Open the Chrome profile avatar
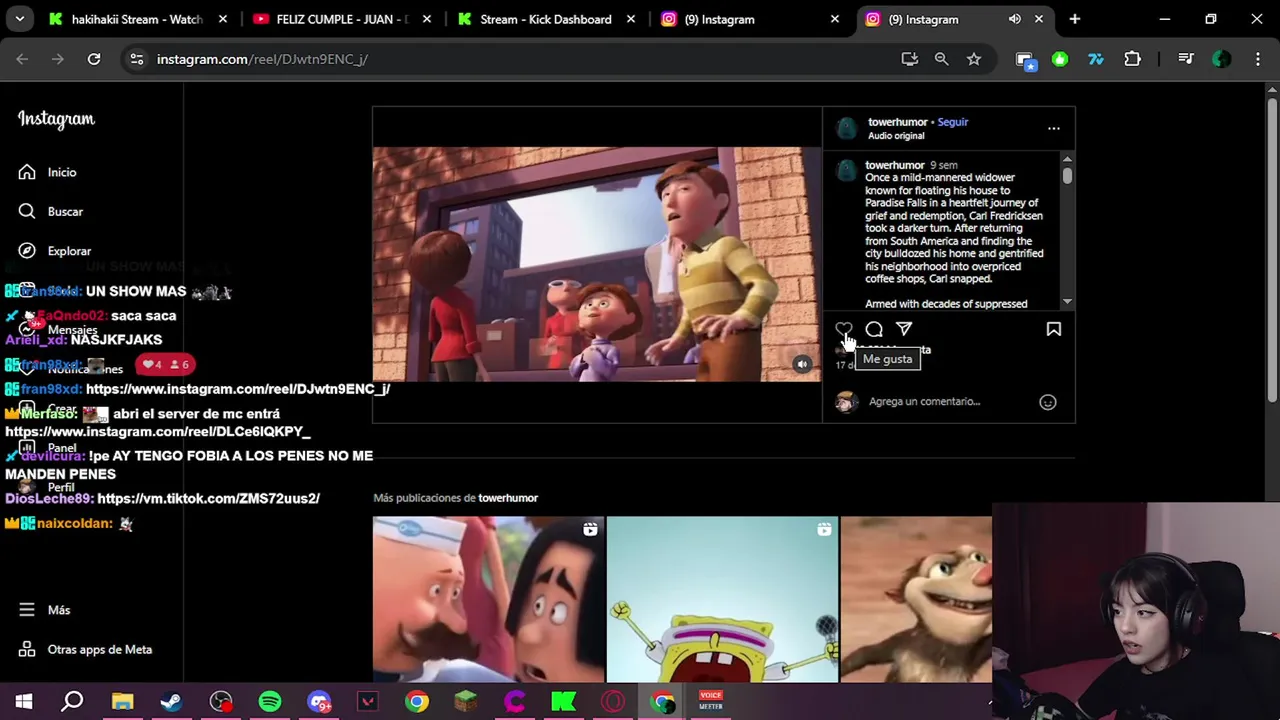This screenshot has height=720, width=1280. tap(1221, 59)
